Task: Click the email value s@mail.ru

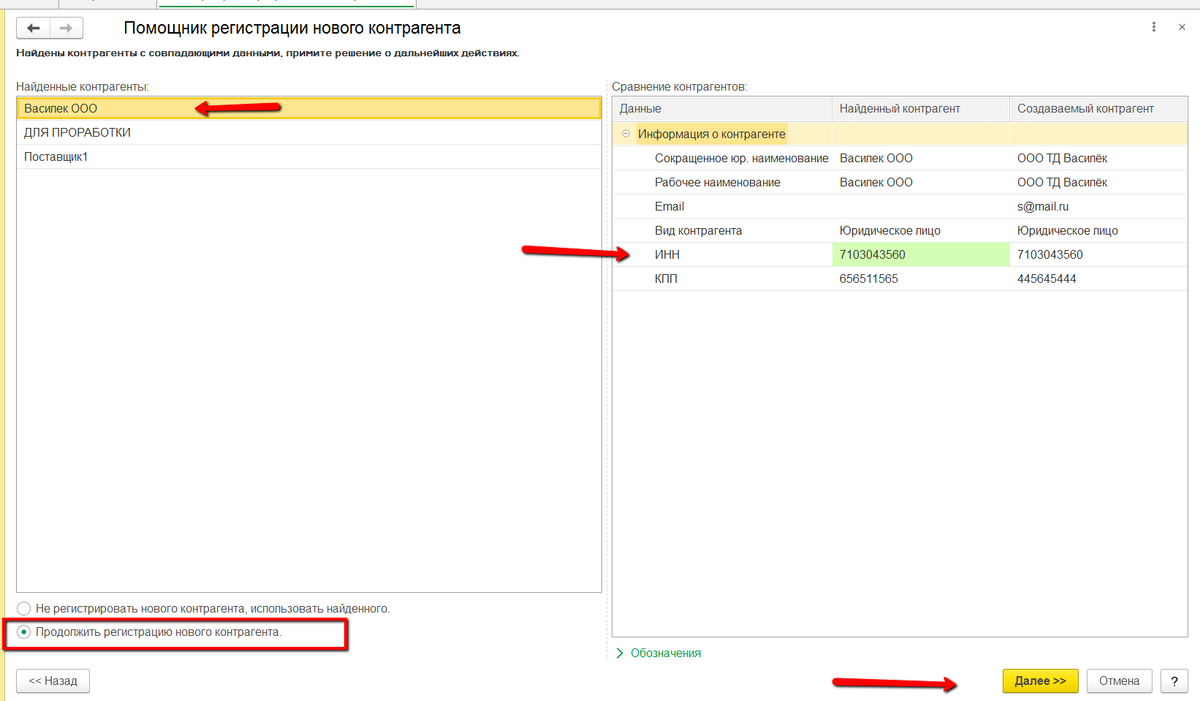Action: [x=1043, y=206]
